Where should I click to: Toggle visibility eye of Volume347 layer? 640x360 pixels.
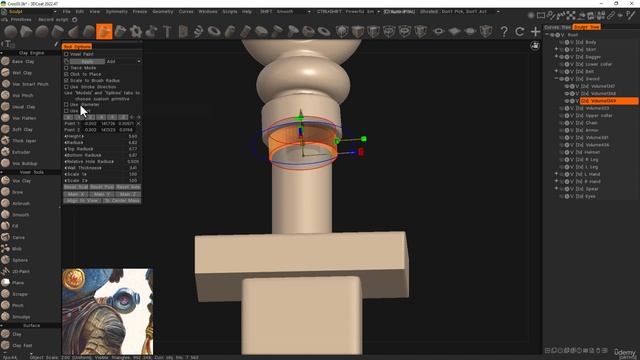tap(567, 86)
